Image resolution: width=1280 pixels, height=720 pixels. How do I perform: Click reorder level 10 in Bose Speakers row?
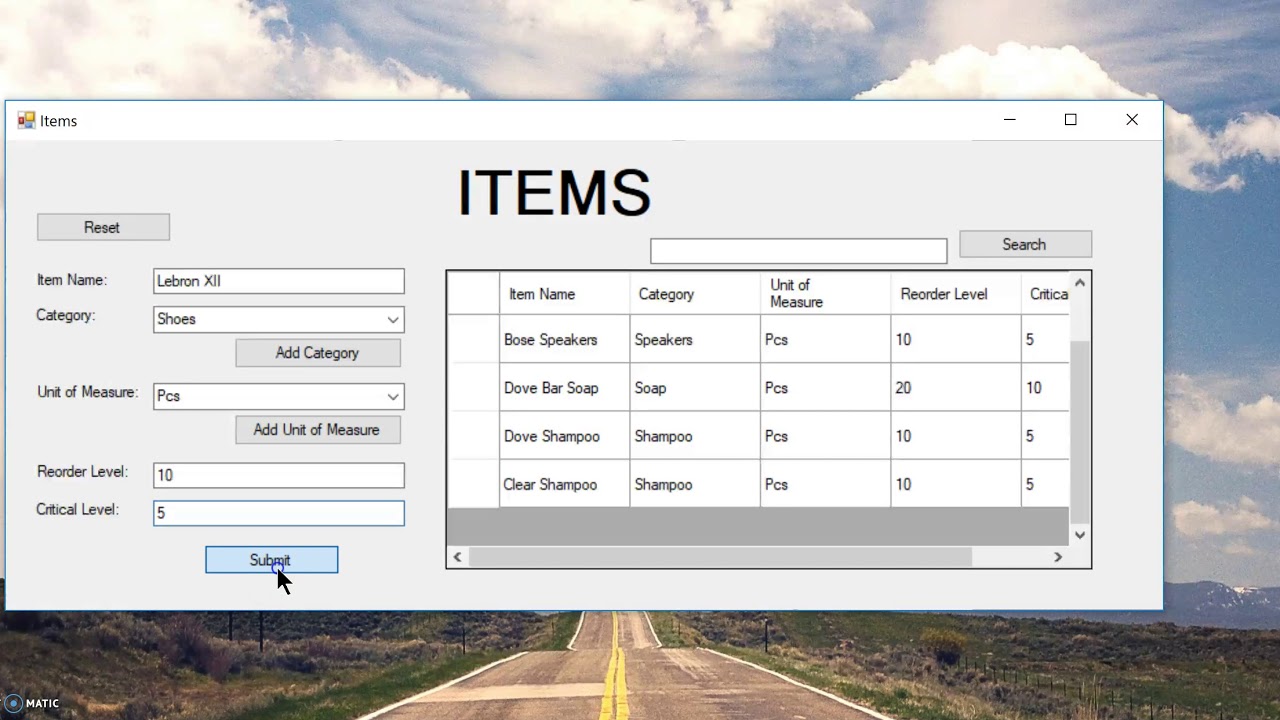(955, 340)
